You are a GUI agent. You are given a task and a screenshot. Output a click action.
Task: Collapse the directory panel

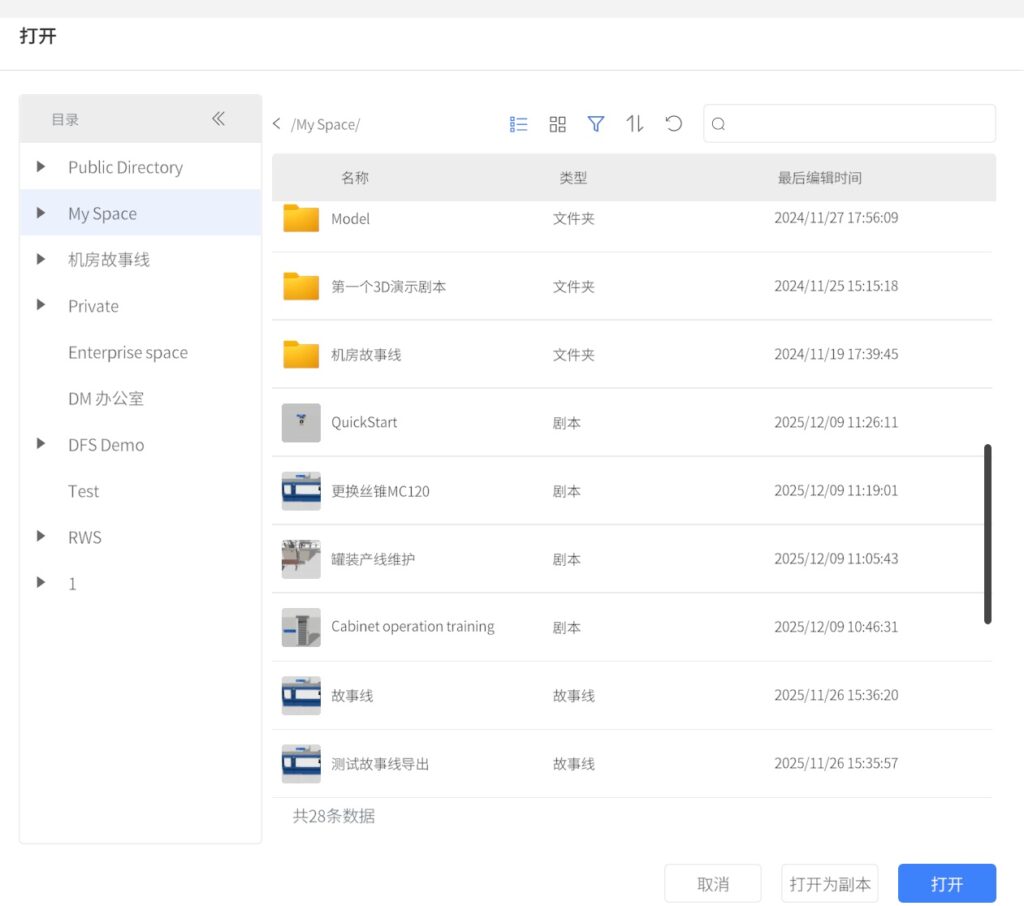click(218, 119)
